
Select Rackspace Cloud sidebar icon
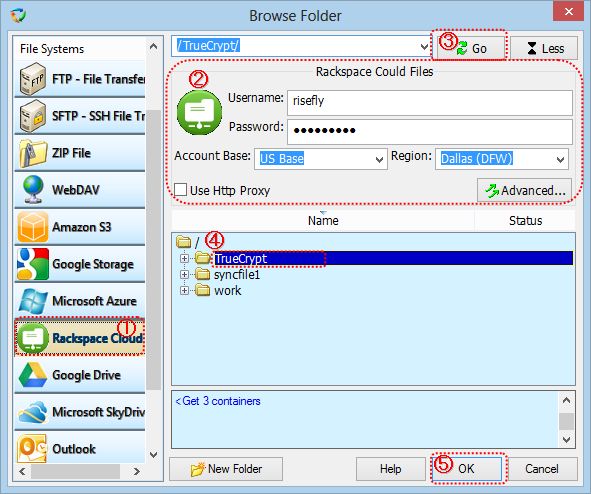(x=33, y=338)
